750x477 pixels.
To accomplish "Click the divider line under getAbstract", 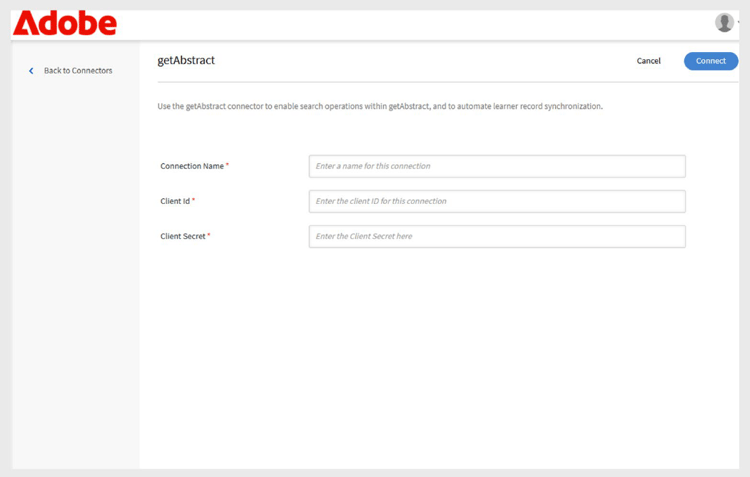I will (448, 82).
